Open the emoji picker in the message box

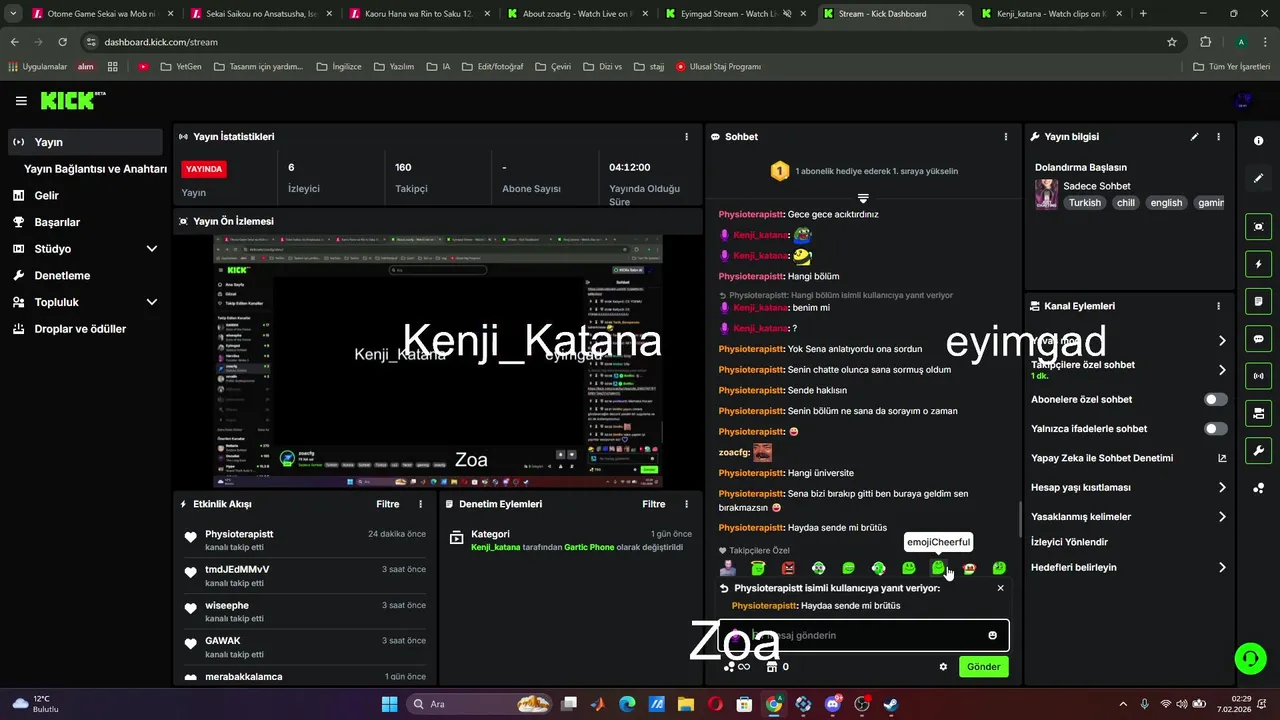(x=992, y=635)
